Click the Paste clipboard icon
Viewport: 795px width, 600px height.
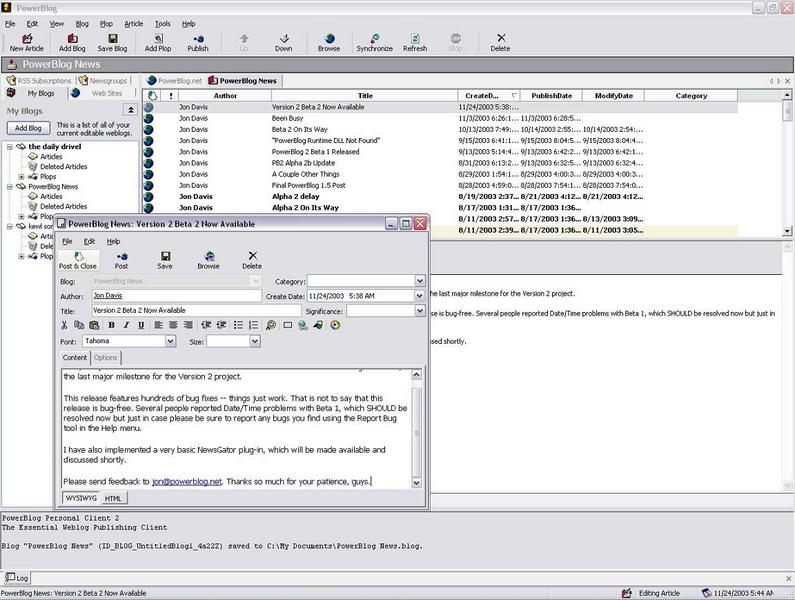click(x=94, y=325)
